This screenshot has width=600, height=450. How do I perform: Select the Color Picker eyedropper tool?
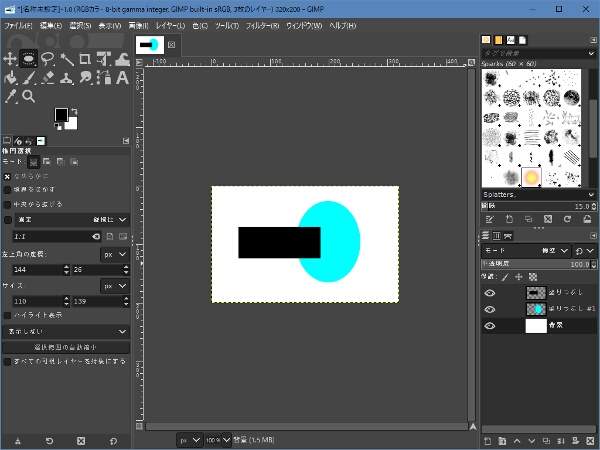10,97
